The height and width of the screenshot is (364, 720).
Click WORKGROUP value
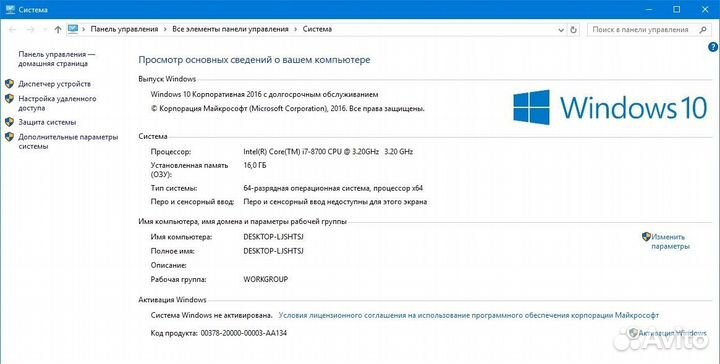[265, 279]
